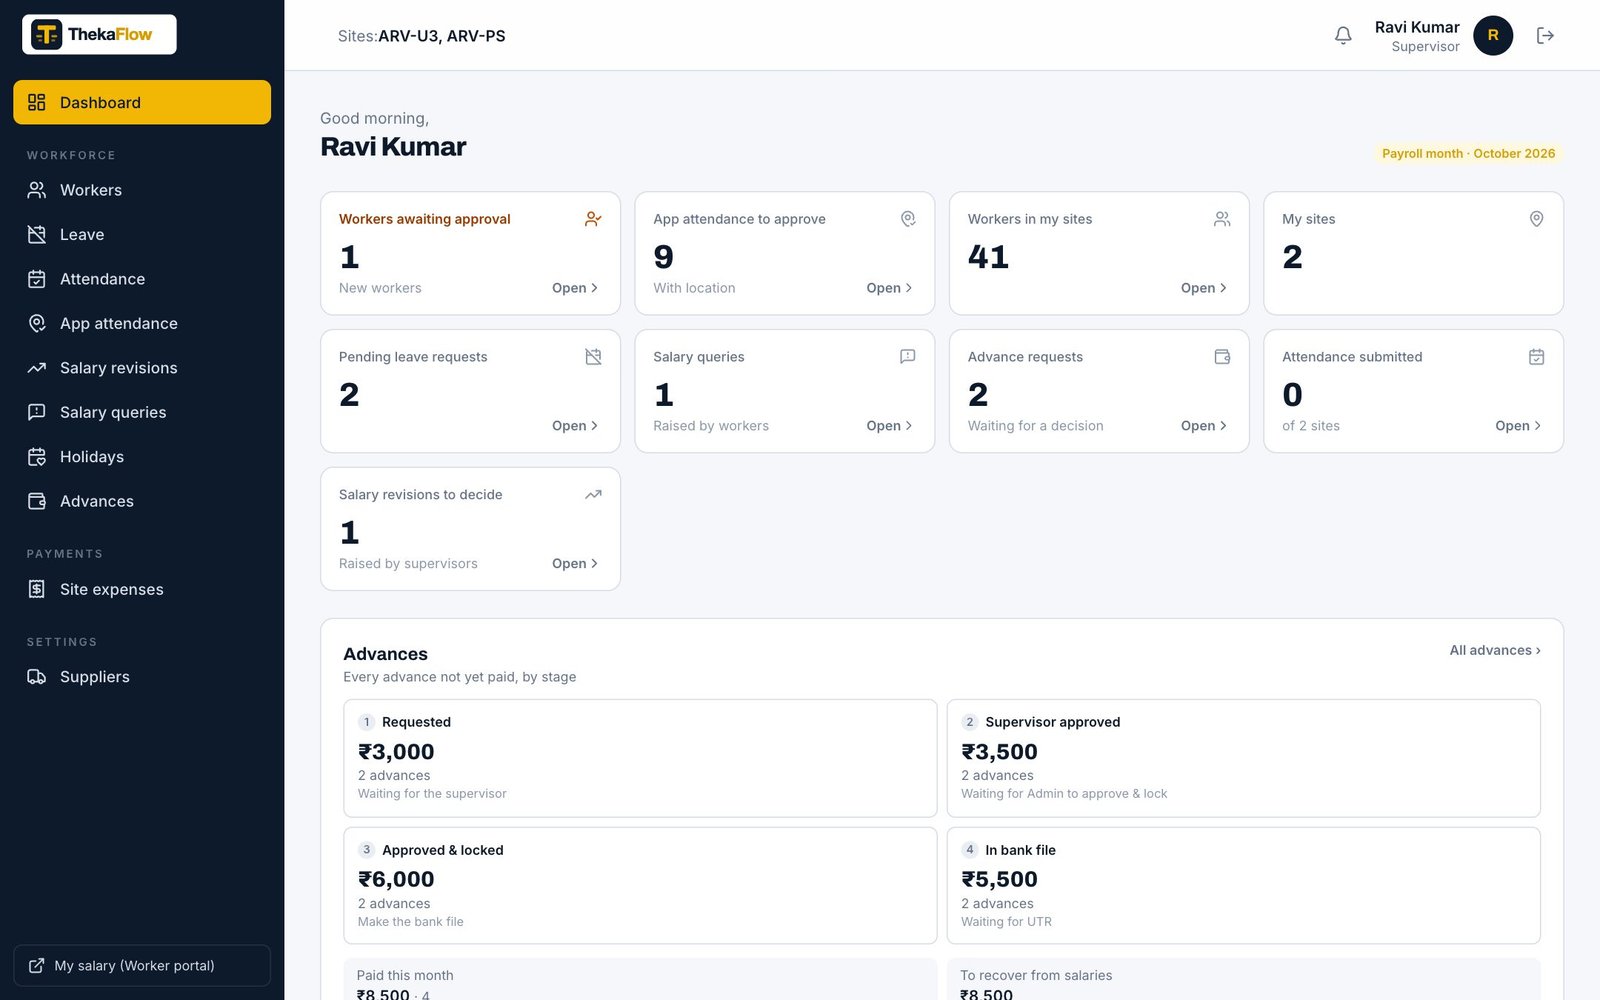1600x1000 pixels.
Task: Open Holidays in sidebar
Action: [x=142, y=457]
